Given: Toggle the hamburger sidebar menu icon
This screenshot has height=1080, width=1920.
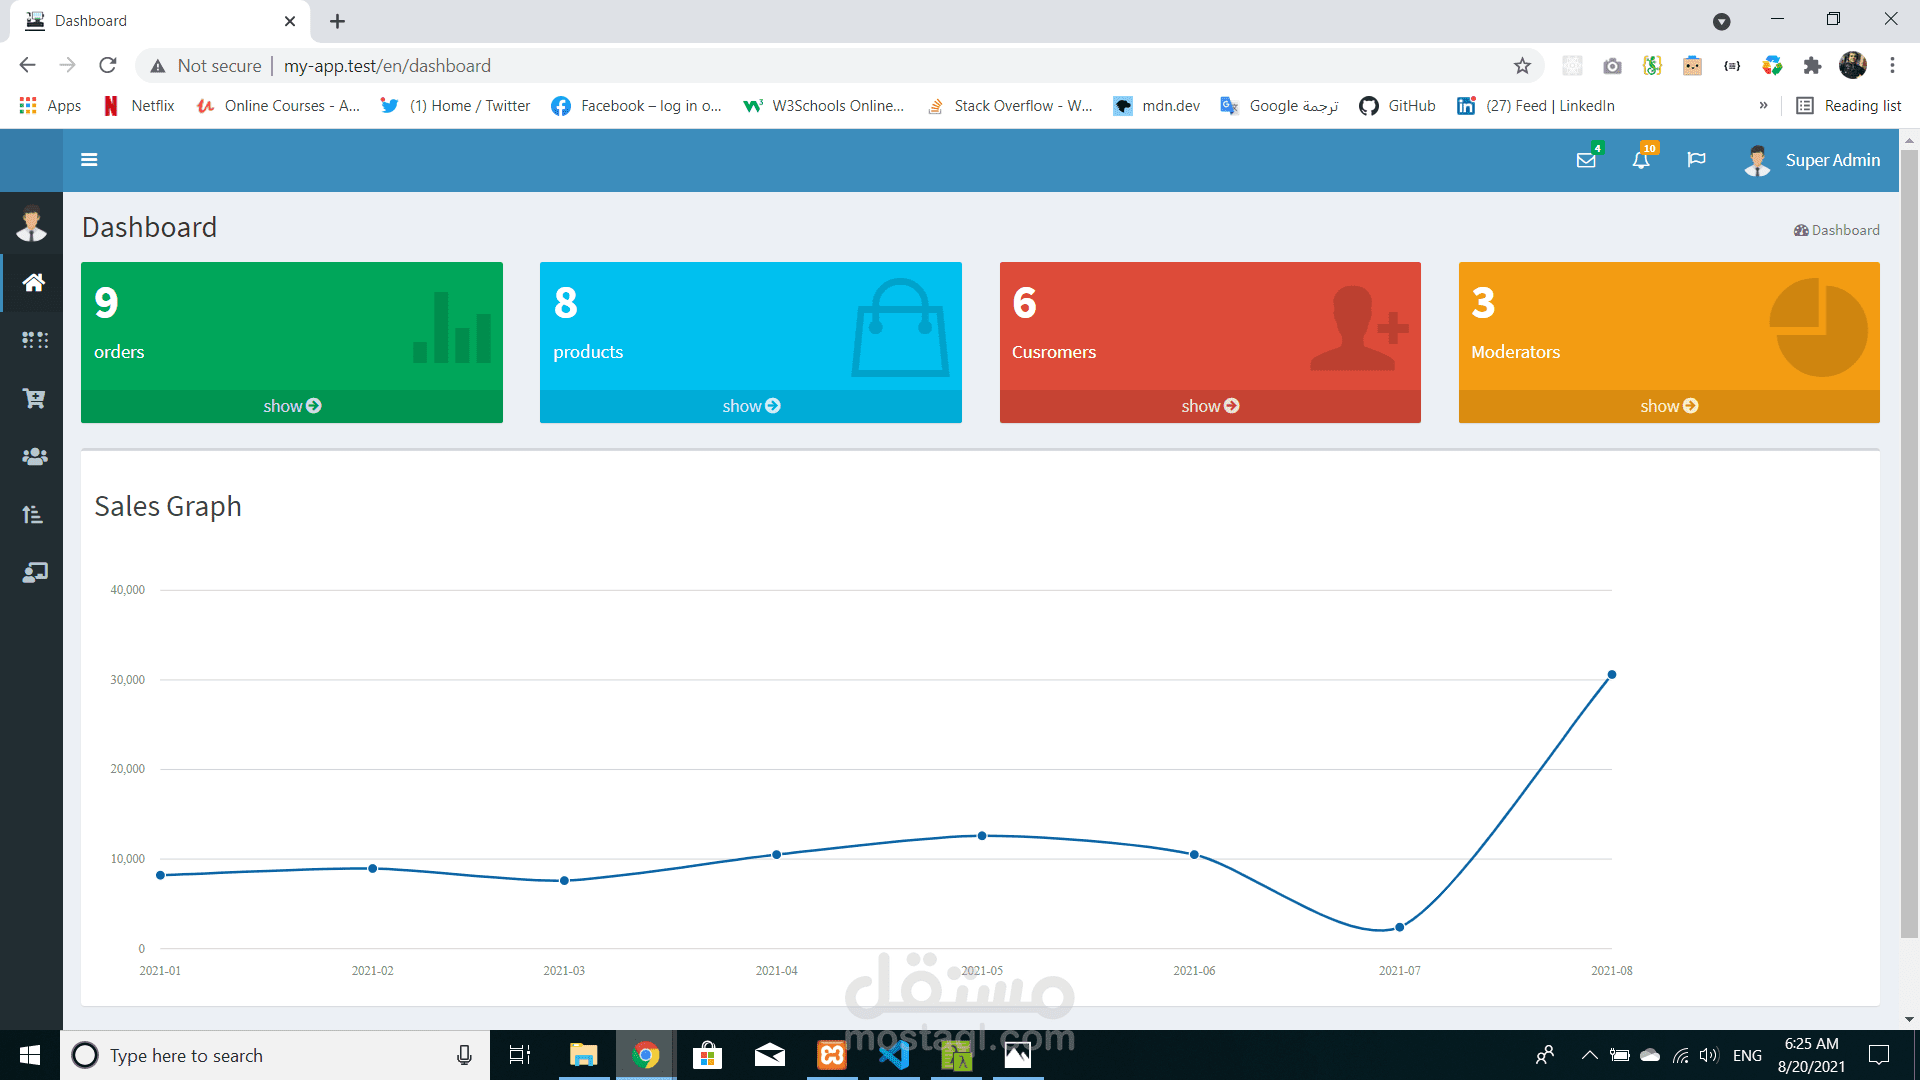Looking at the screenshot, I should click(89, 160).
